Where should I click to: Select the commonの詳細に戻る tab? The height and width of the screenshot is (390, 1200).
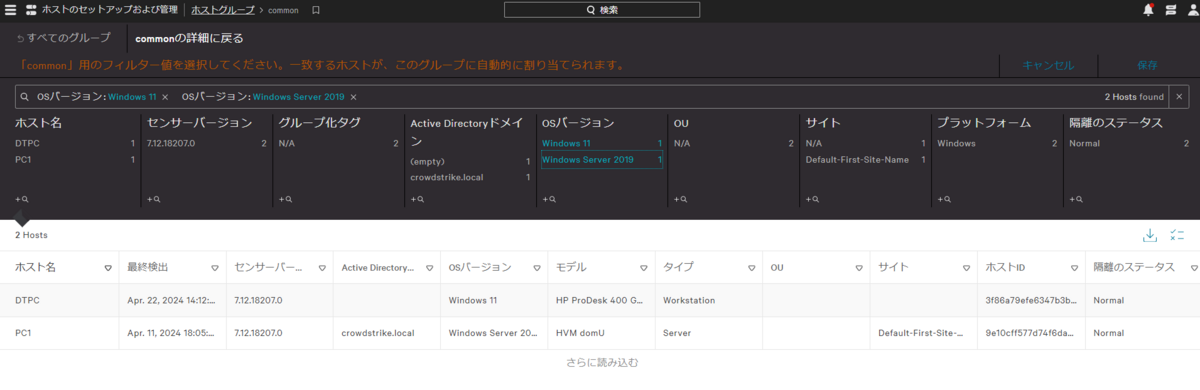tap(189, 38)
